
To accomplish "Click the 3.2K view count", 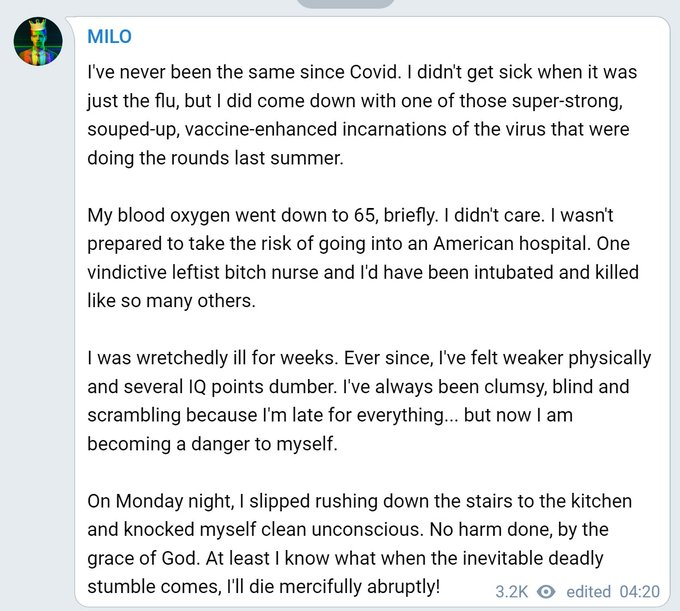I will (x=513, y=590).
